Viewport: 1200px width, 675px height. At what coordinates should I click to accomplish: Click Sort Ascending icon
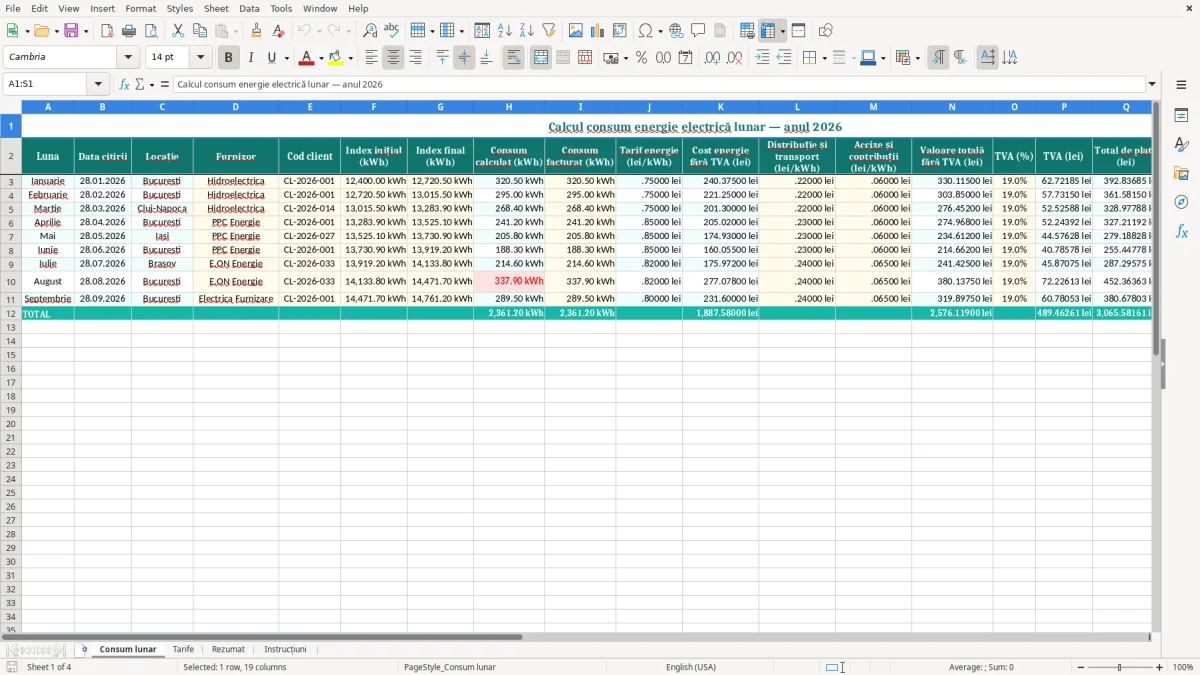(x=505, y=31)
